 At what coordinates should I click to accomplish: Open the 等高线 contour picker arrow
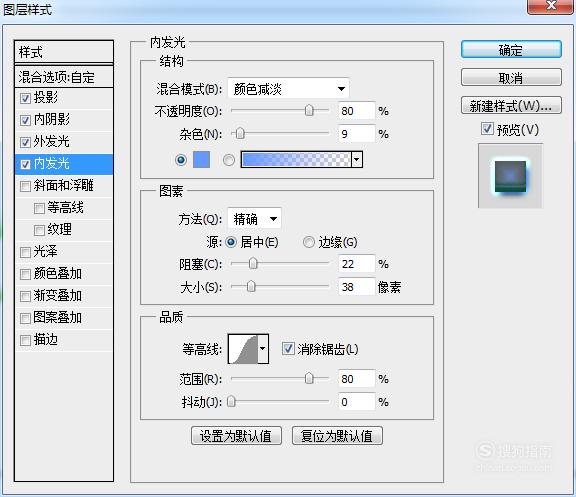click(x=263, y=348)
